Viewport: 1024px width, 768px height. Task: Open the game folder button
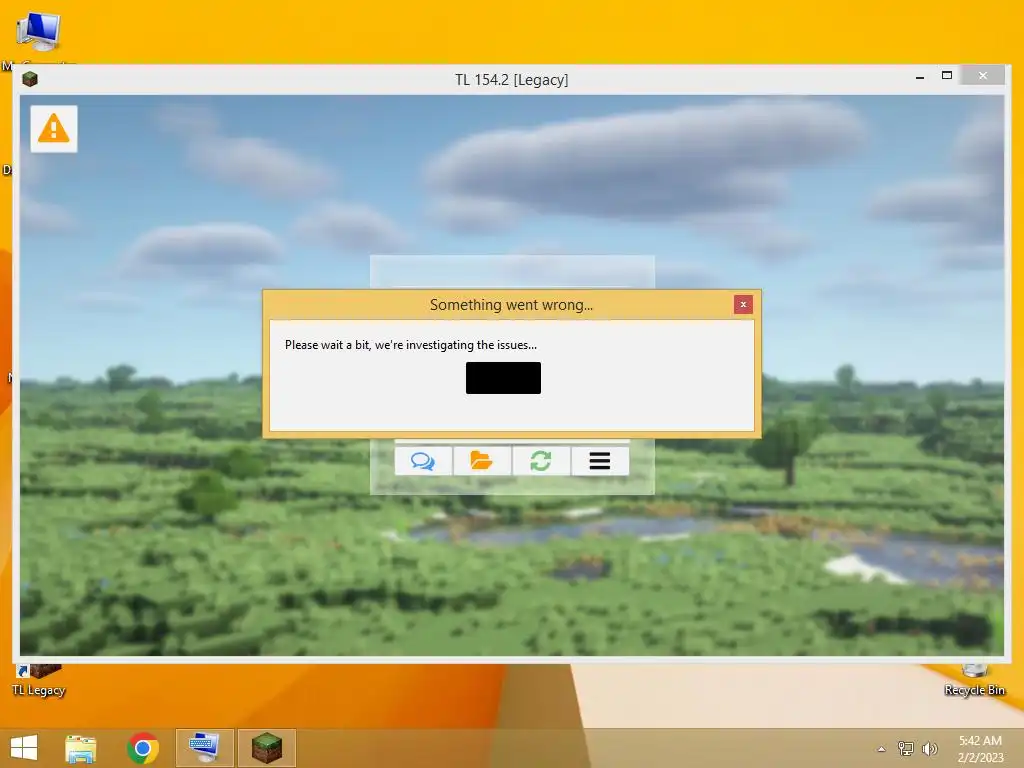point(482,461)
